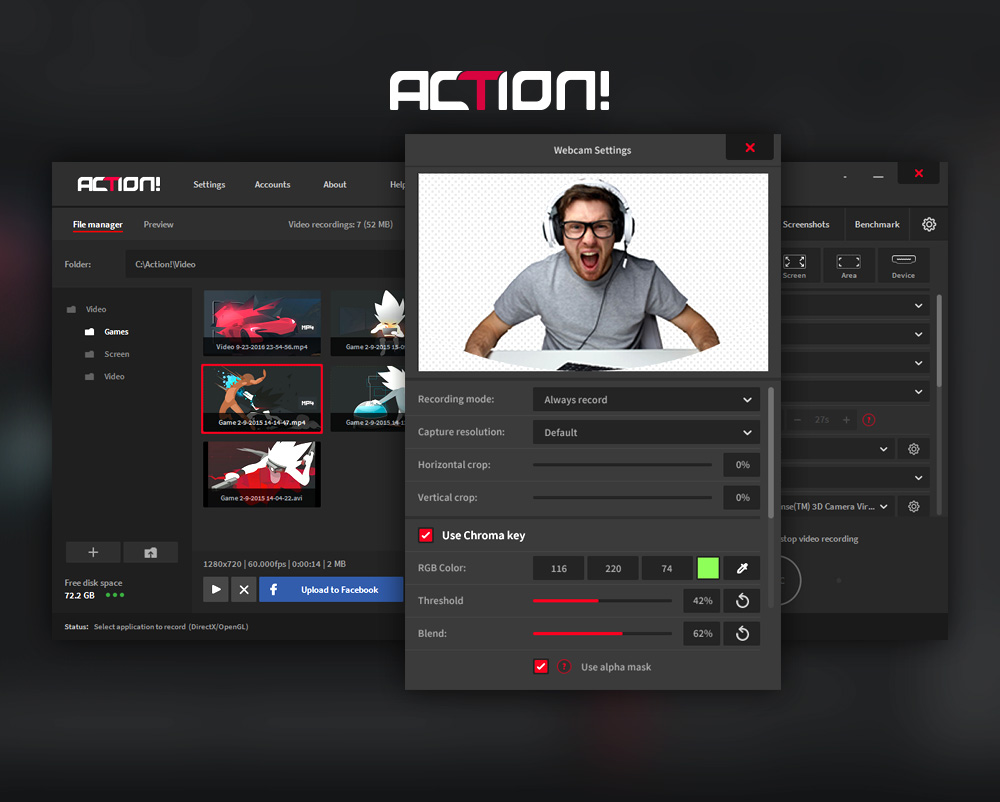1000x802 pixels.
Task: Uncheck the Use Chroma key option
Action: pos(425,534)
